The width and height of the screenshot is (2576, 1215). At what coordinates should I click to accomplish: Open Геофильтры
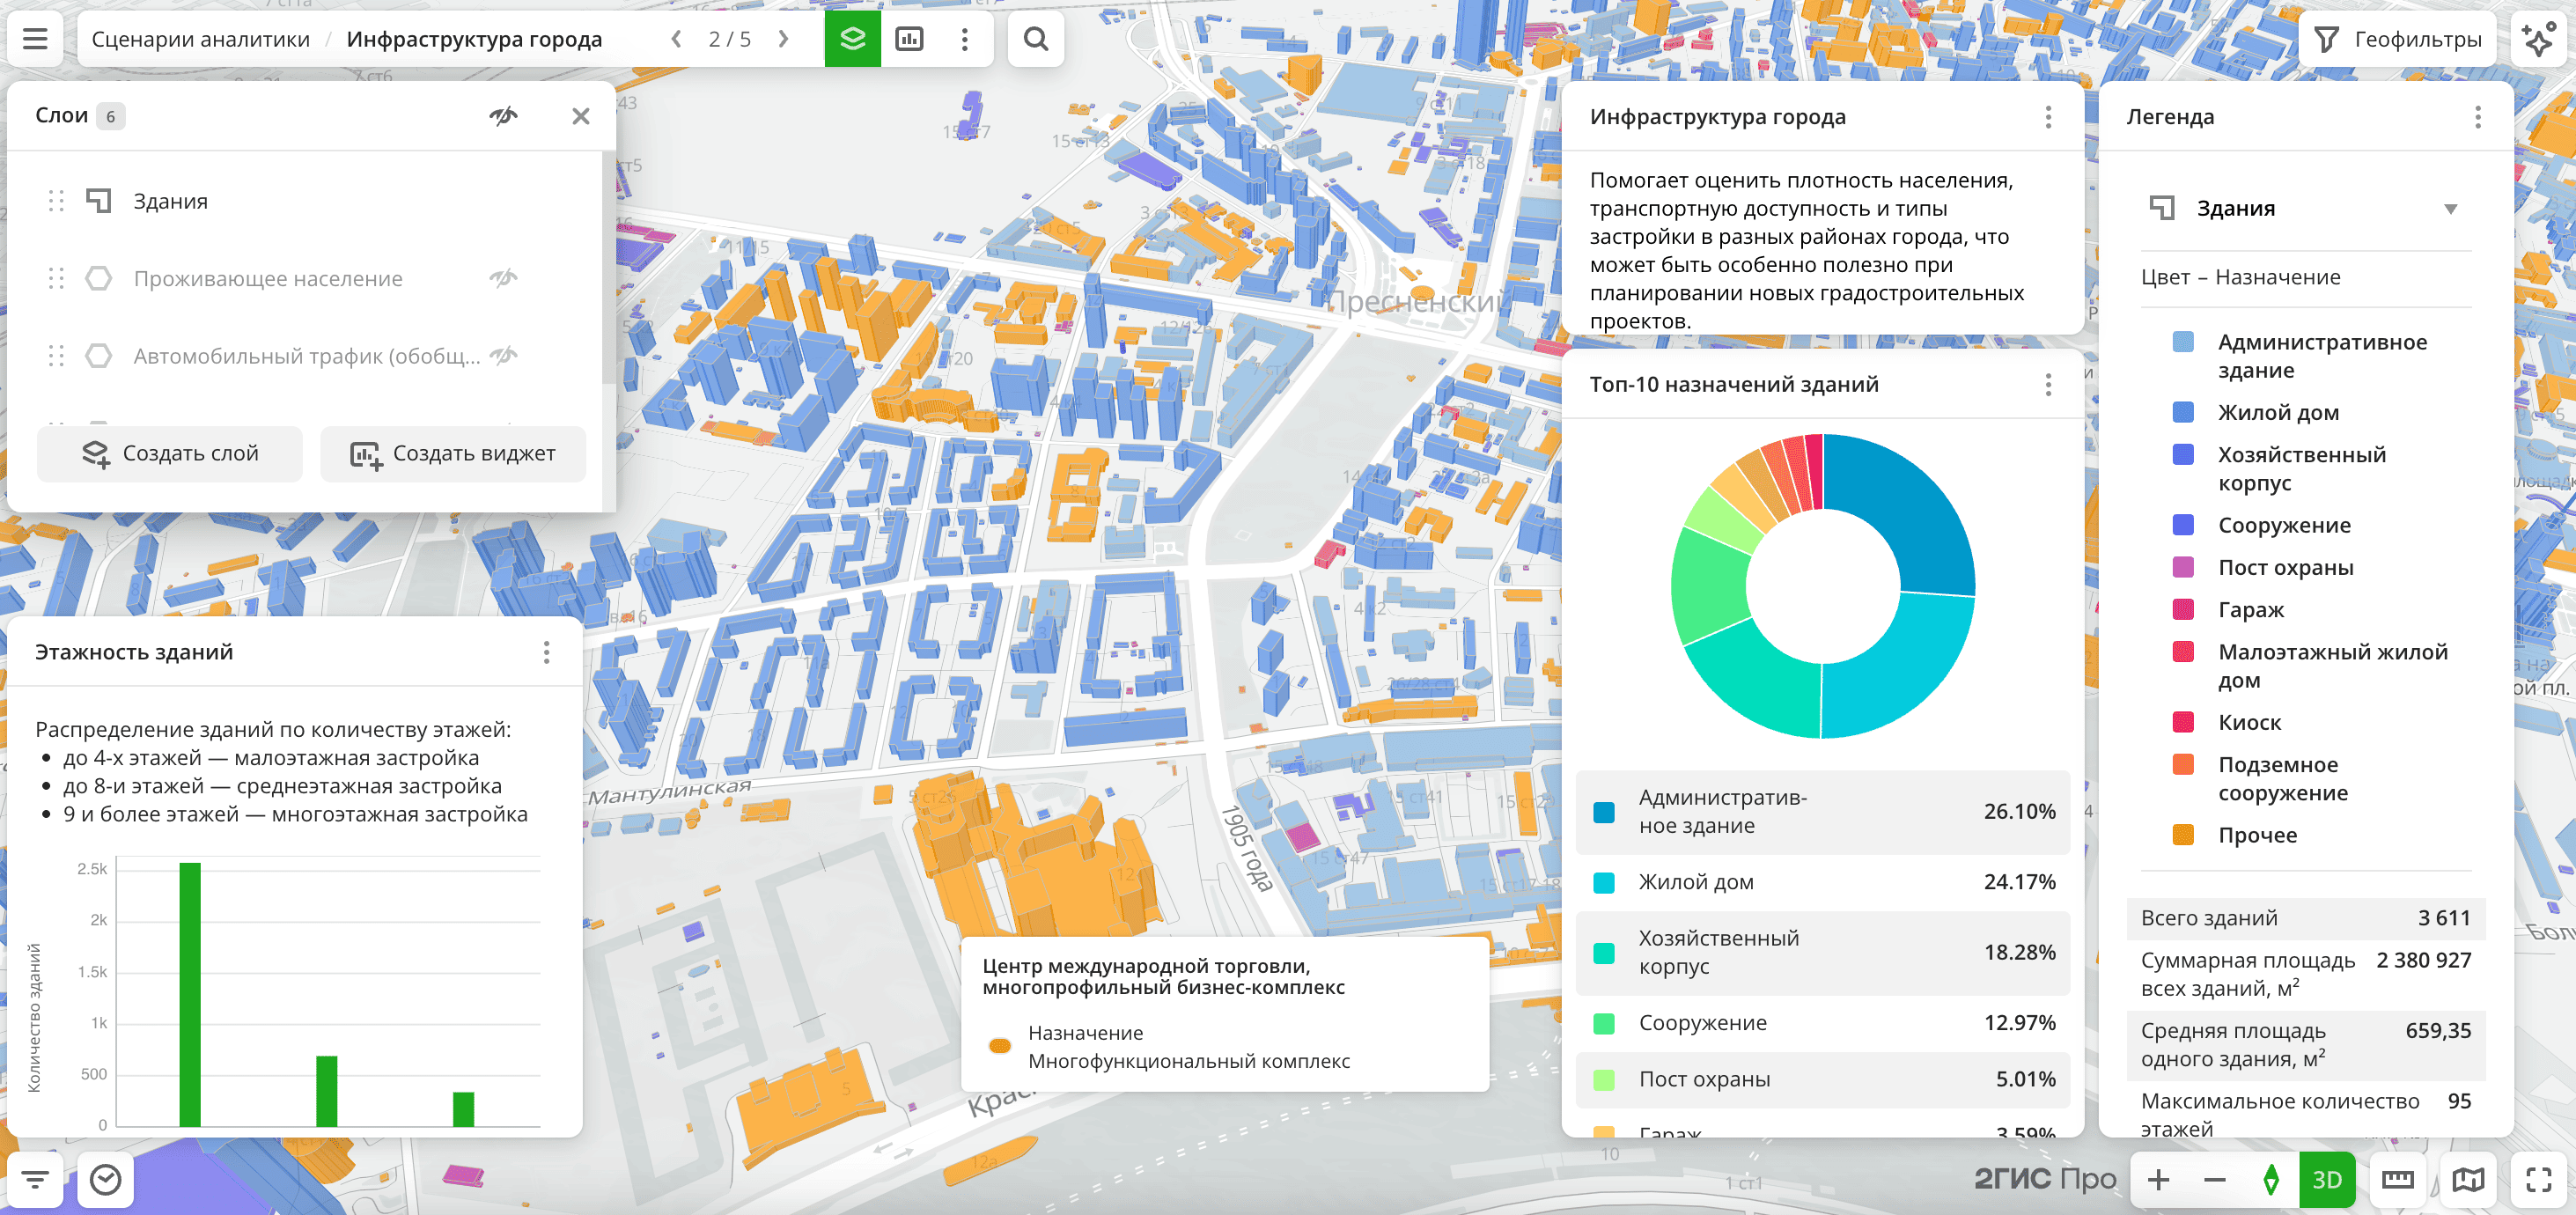coord(2397,39)
